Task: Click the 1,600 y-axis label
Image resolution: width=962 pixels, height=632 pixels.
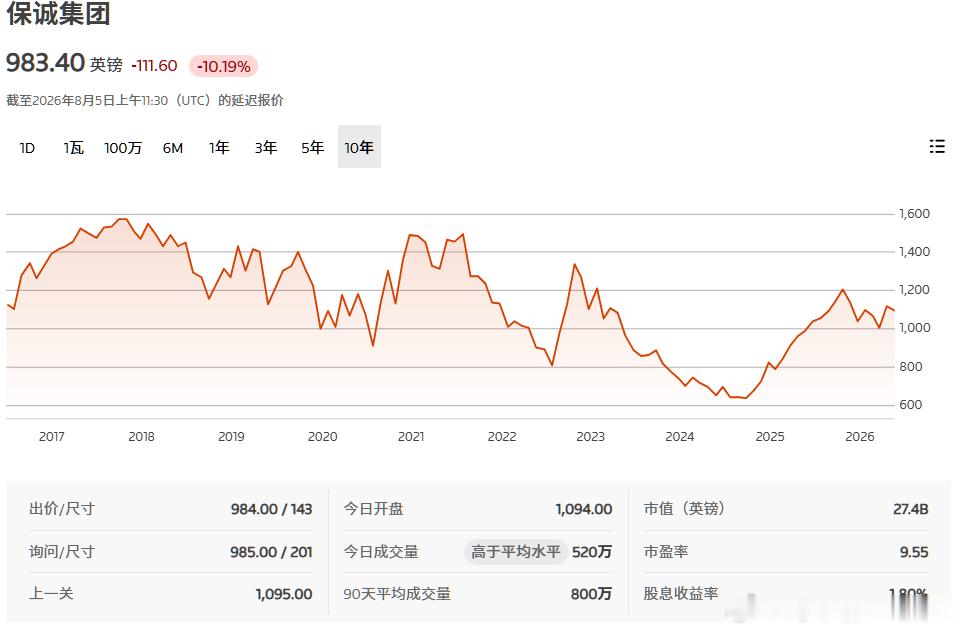Action: pos(914,214)
